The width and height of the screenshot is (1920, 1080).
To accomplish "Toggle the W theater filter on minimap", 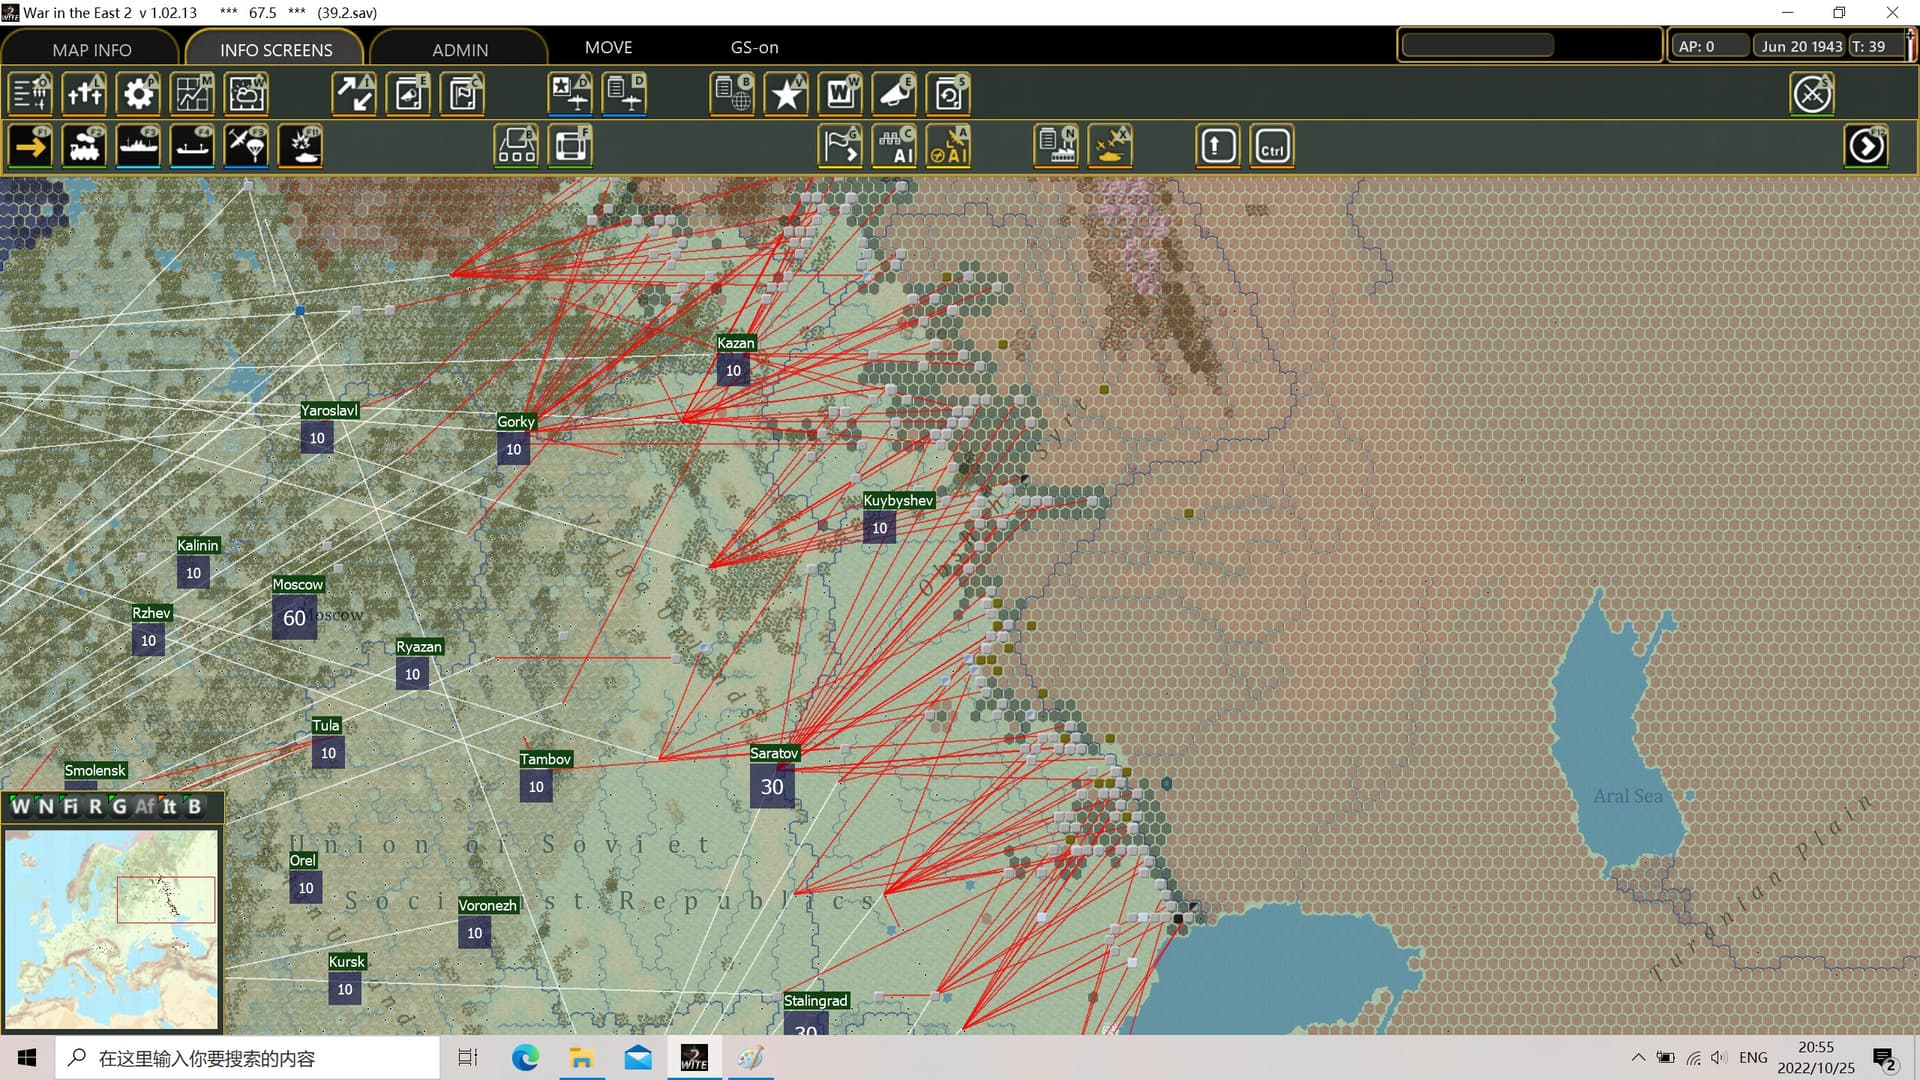I will 20,807.
